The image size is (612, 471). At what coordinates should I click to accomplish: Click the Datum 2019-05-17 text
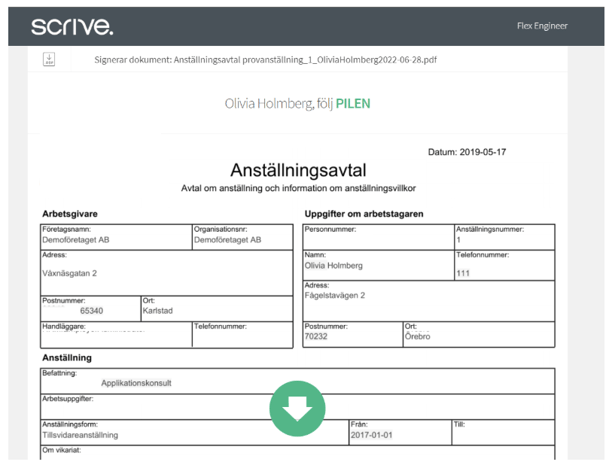point(467,152)
